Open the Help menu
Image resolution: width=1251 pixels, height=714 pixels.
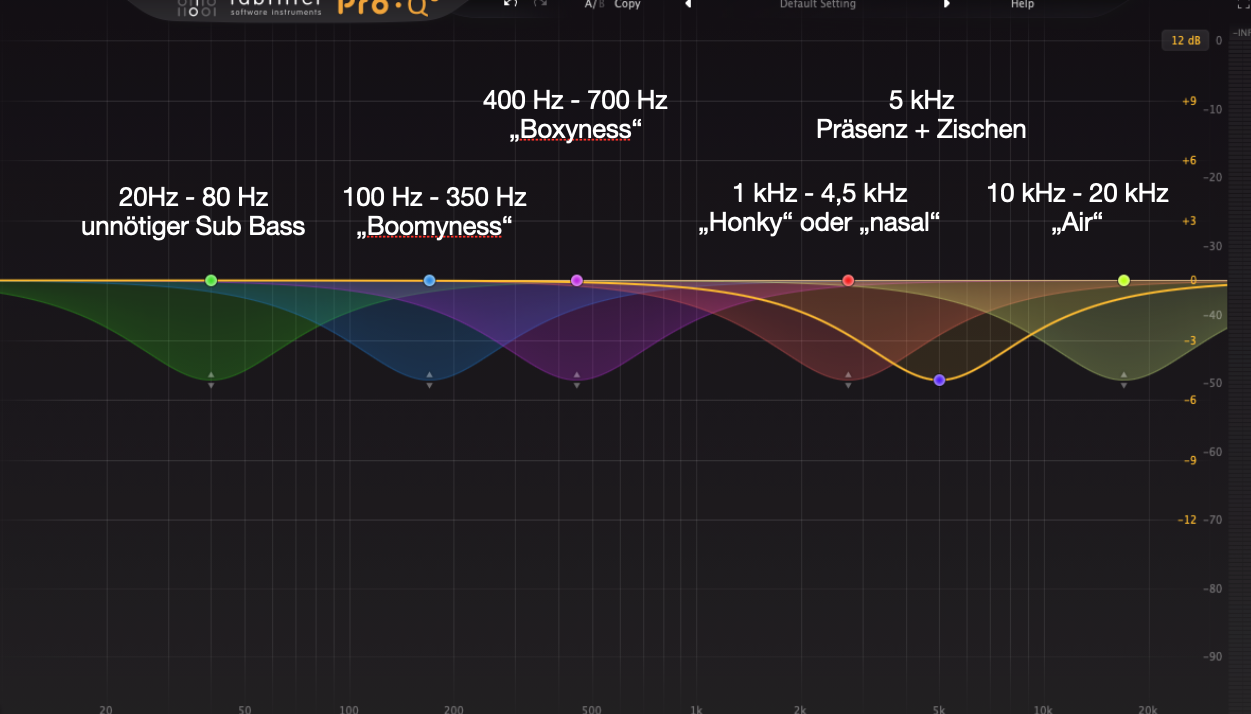tap(1022, 5)
